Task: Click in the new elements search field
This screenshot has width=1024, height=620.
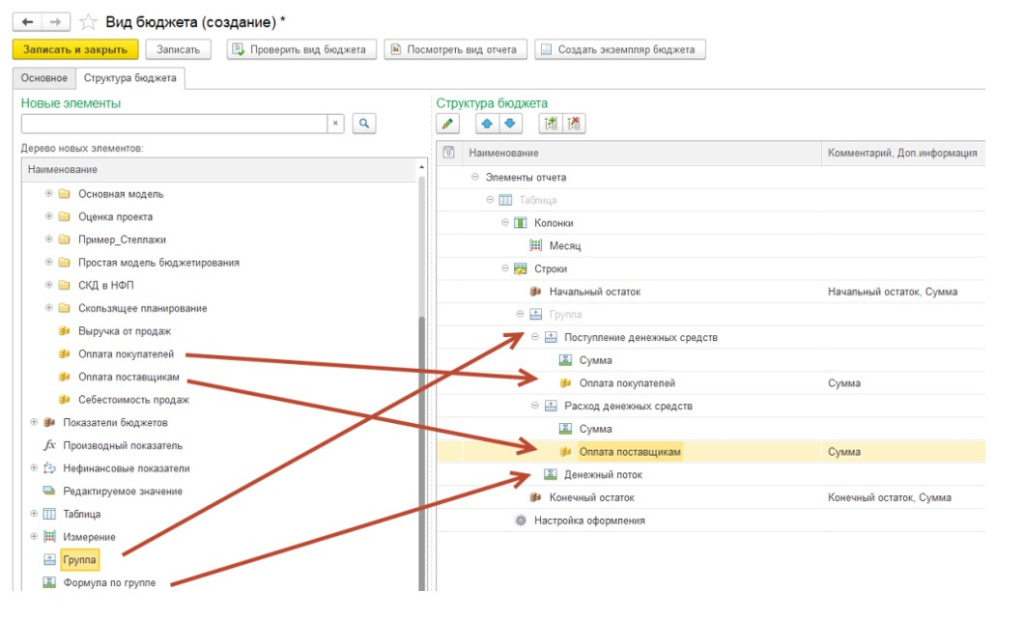Action: [175, 123]
